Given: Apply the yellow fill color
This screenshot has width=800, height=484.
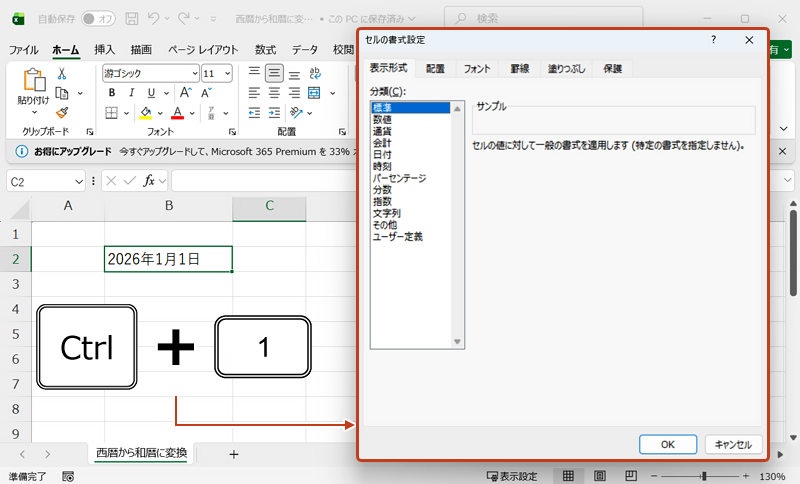Looking at the screenshot, I should click(x=146, y=113).
